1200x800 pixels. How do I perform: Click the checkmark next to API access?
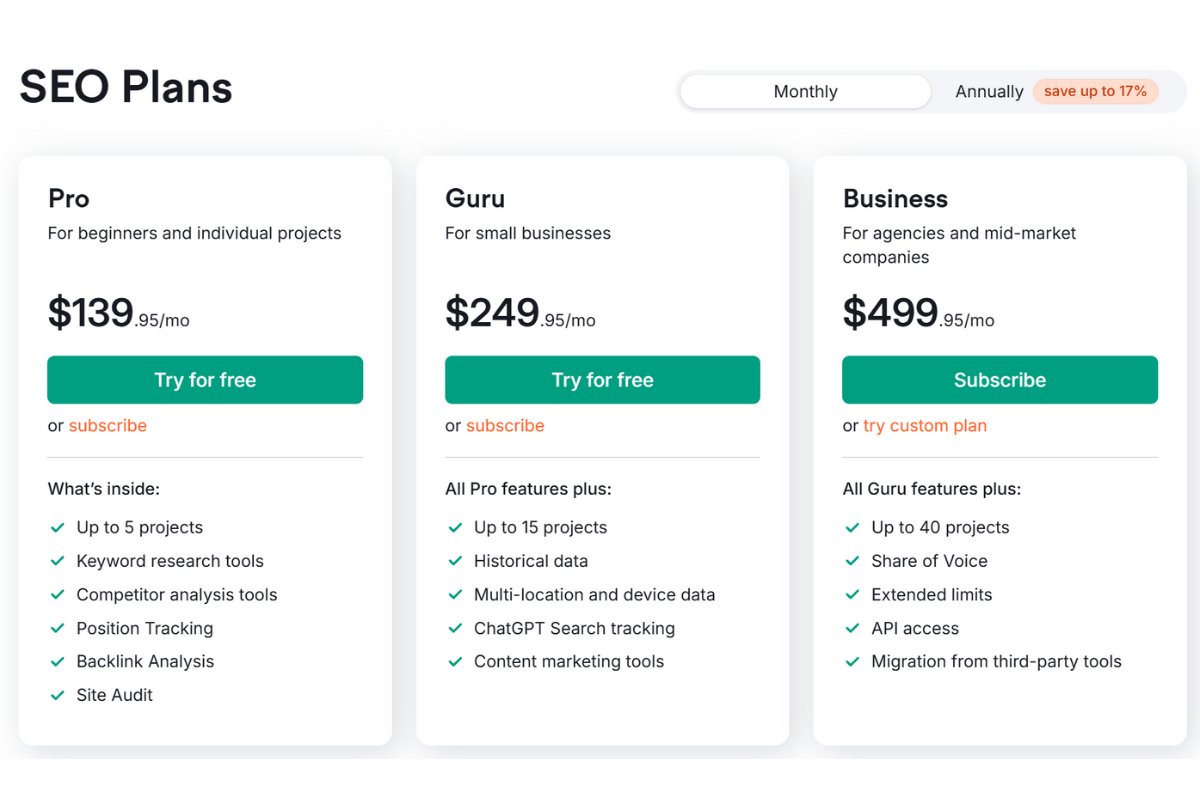852,628
